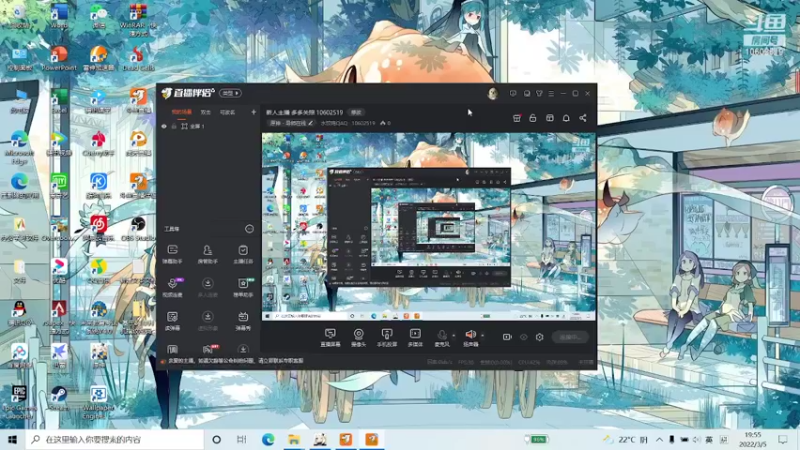Mute the speaker in the bottom bar

pyautogui.click(x=470, y=337)
